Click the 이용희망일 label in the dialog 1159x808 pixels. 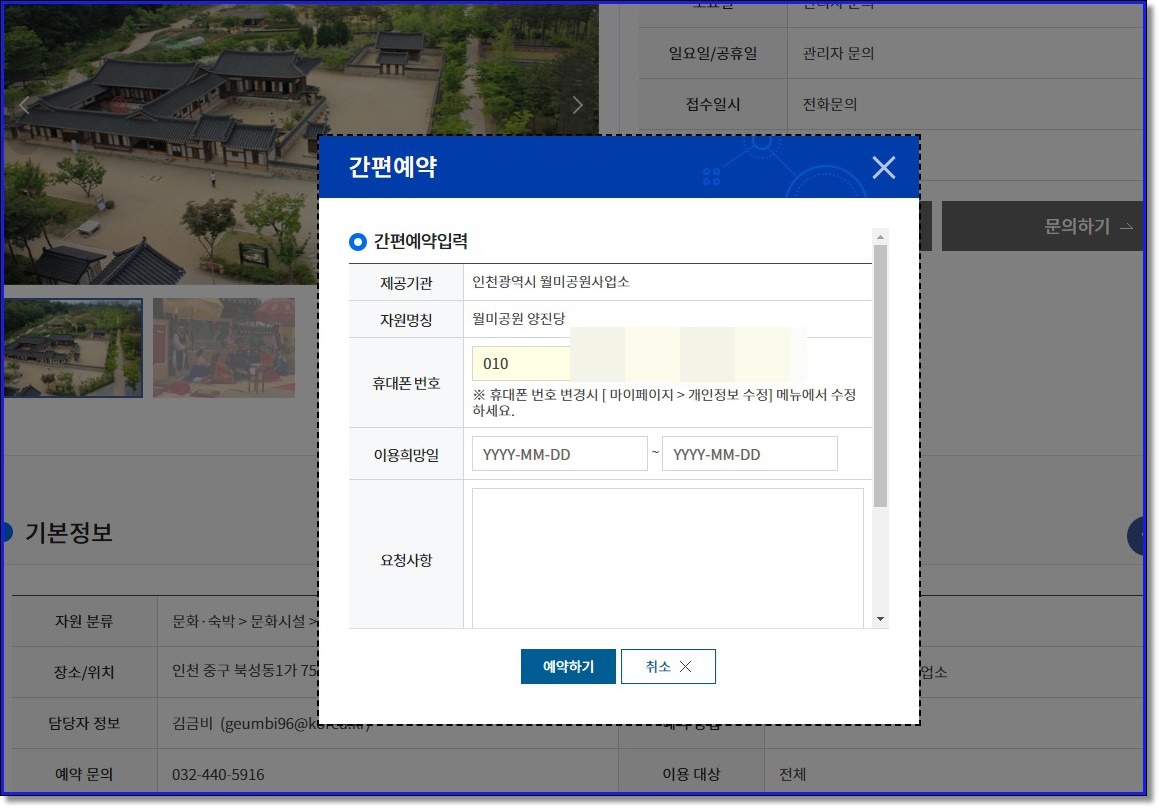[x=406, y=455]
